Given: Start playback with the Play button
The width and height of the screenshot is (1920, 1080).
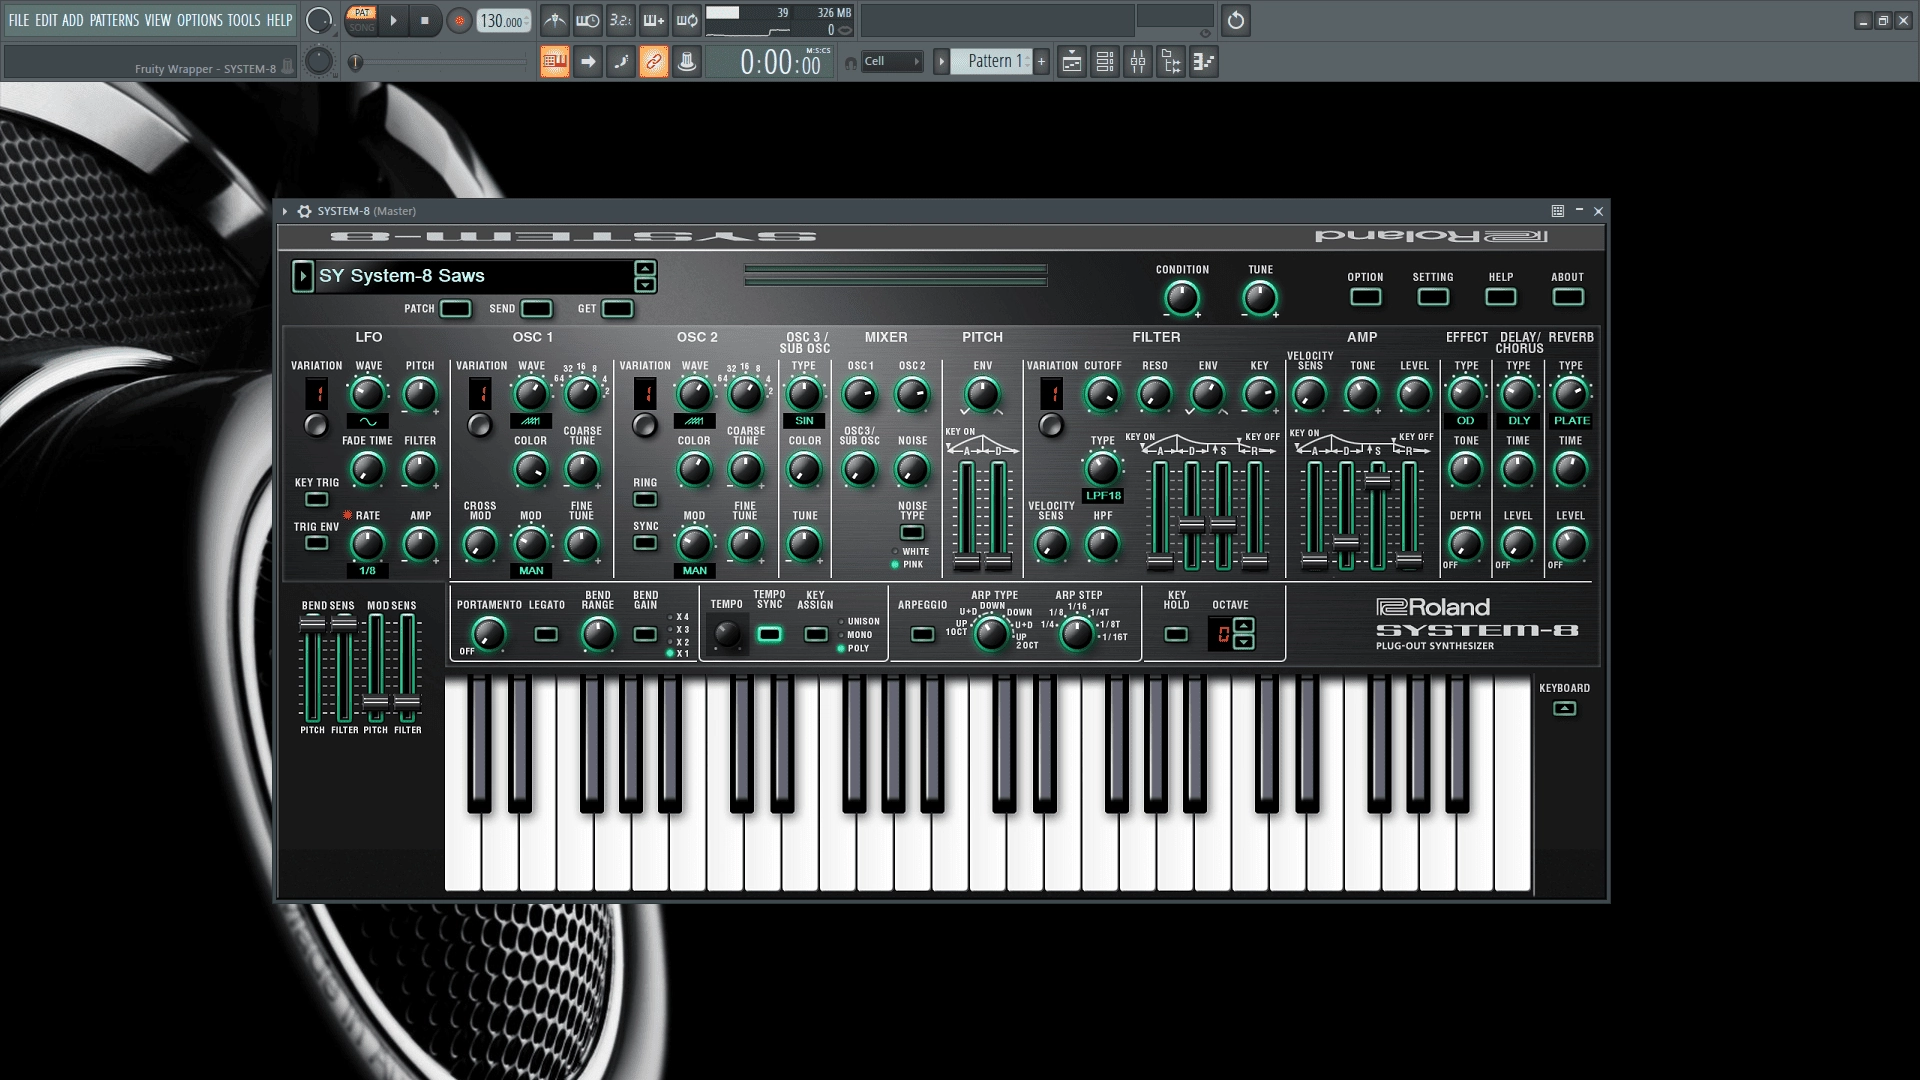Looking at the screenshot, I should click(393, 21).
